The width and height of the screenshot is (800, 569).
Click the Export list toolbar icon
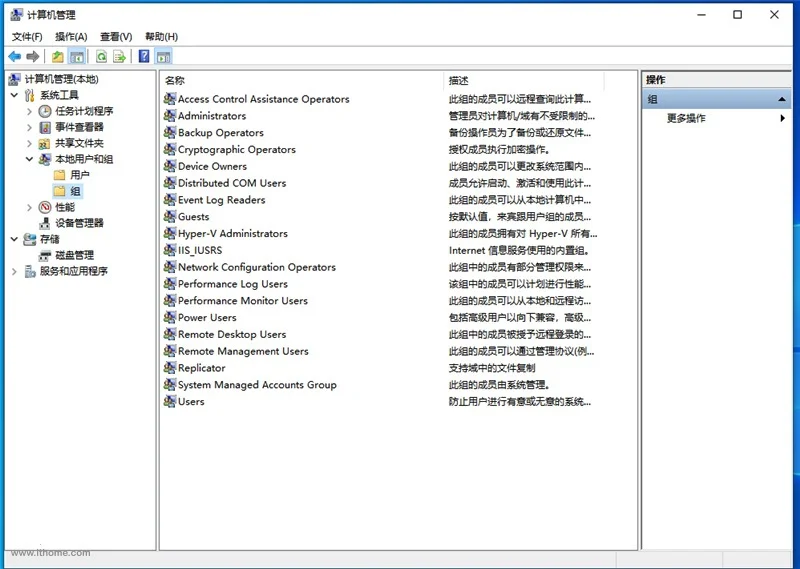click(x=119, y=56)
